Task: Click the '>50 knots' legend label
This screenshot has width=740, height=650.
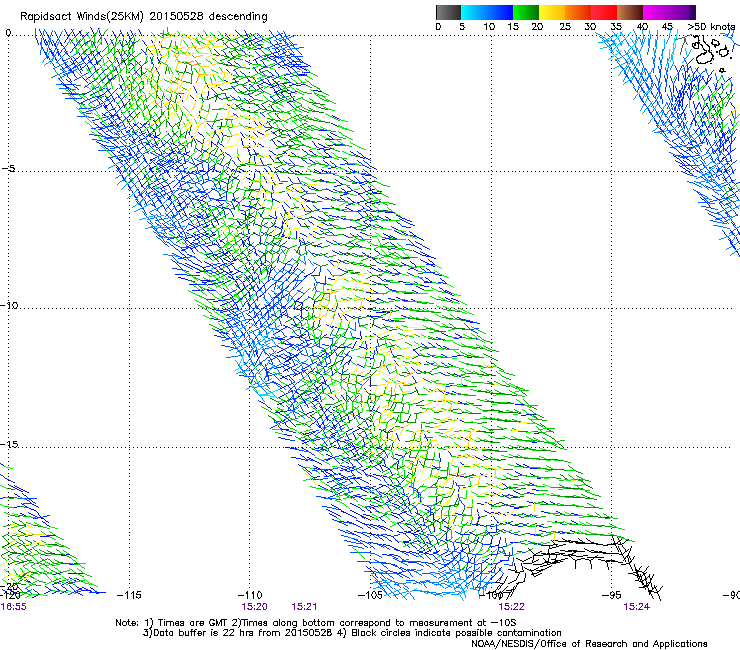Action: 711,27
